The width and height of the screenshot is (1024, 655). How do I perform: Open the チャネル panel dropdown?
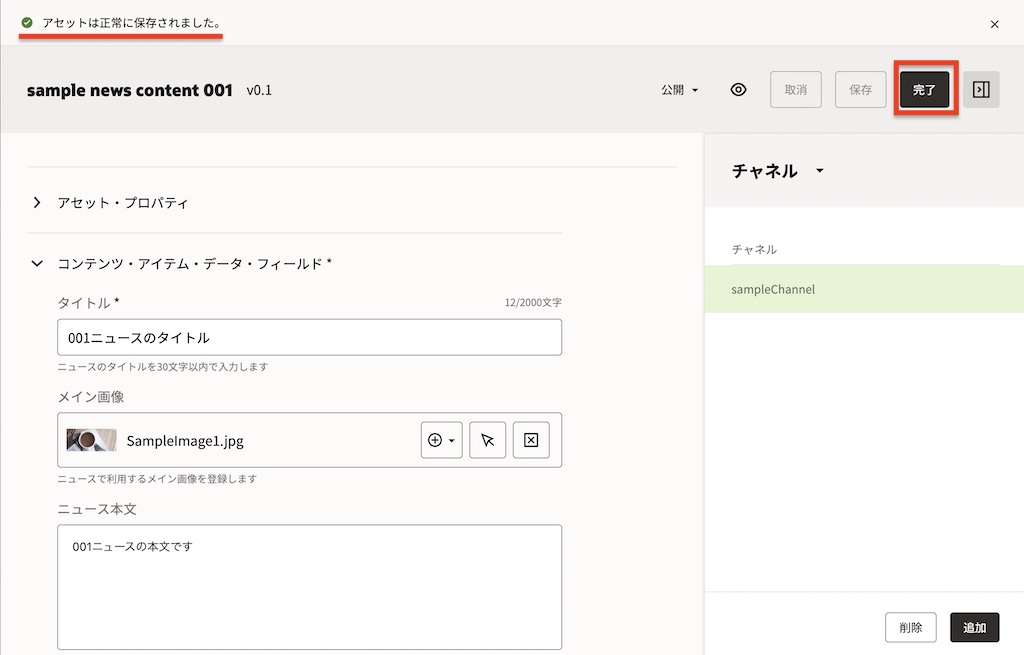click(x=819, y=171)
